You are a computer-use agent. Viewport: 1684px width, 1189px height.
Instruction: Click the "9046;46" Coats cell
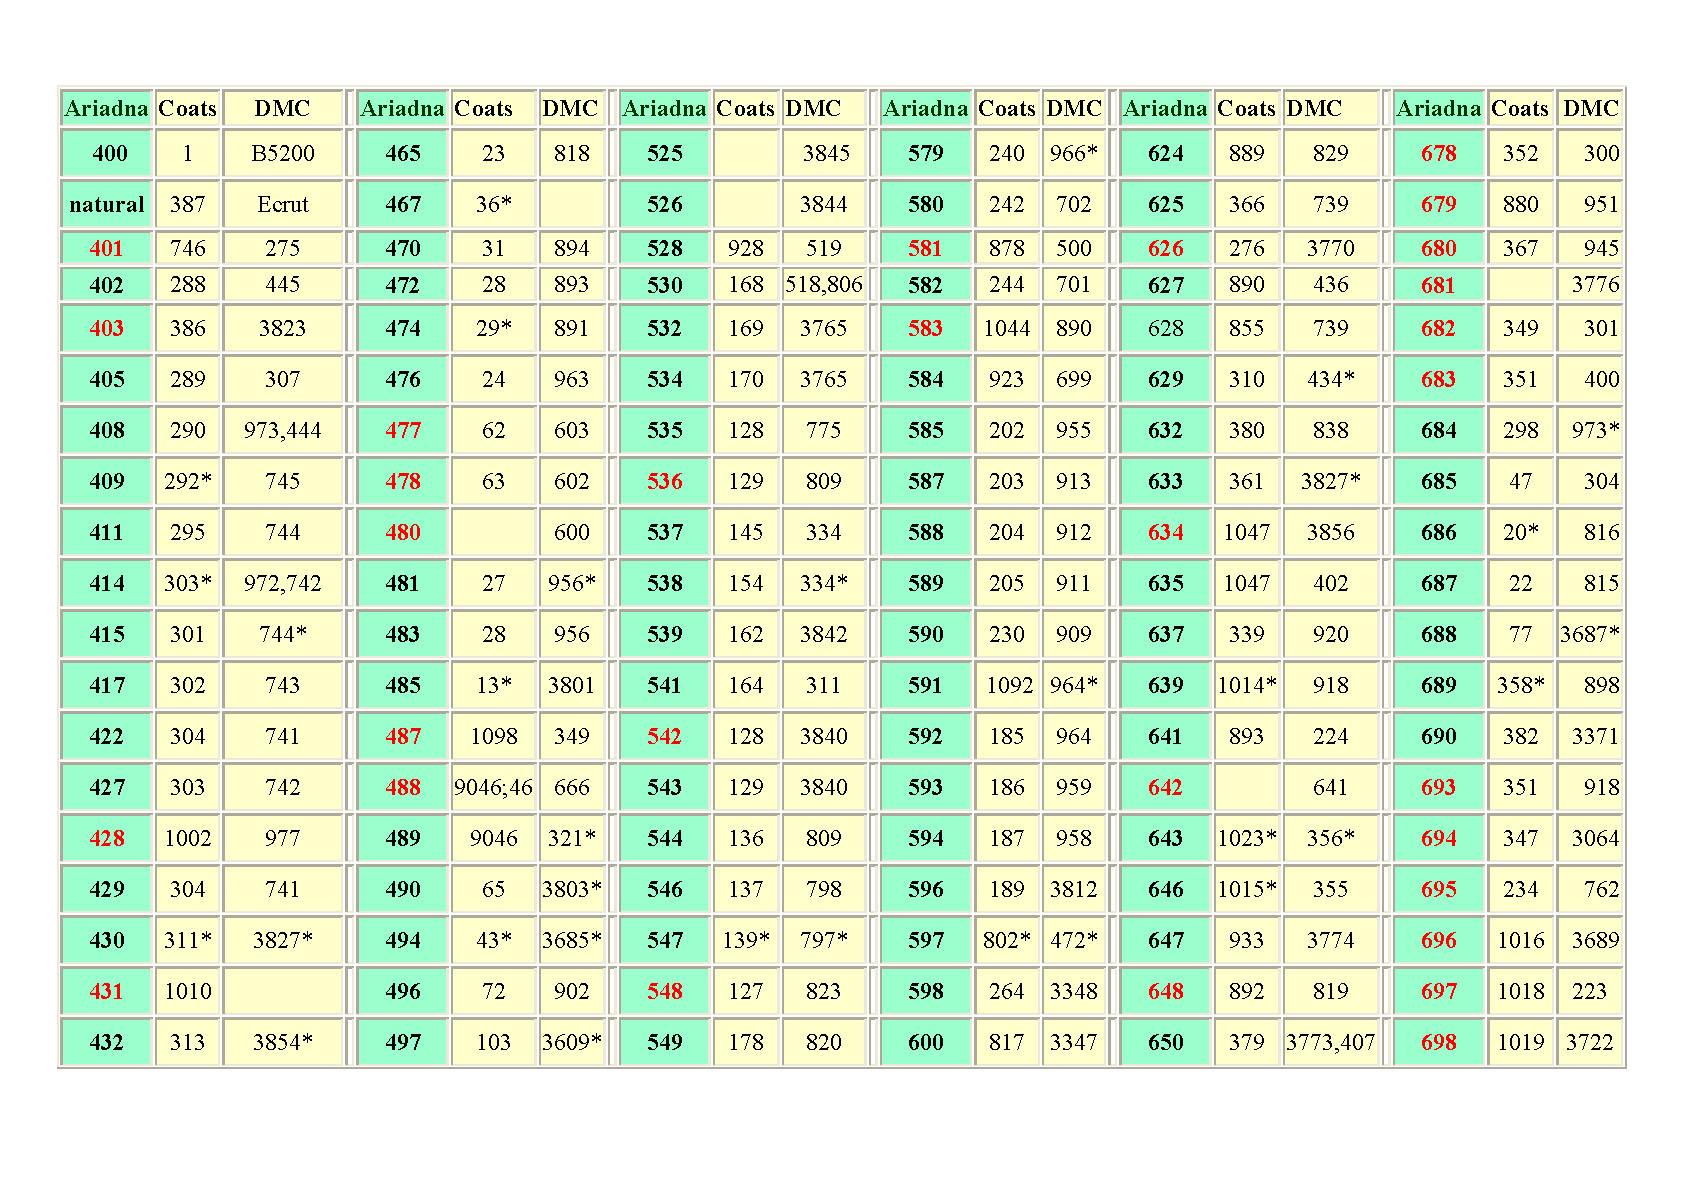pyautogui.click(x=494, y=788)
